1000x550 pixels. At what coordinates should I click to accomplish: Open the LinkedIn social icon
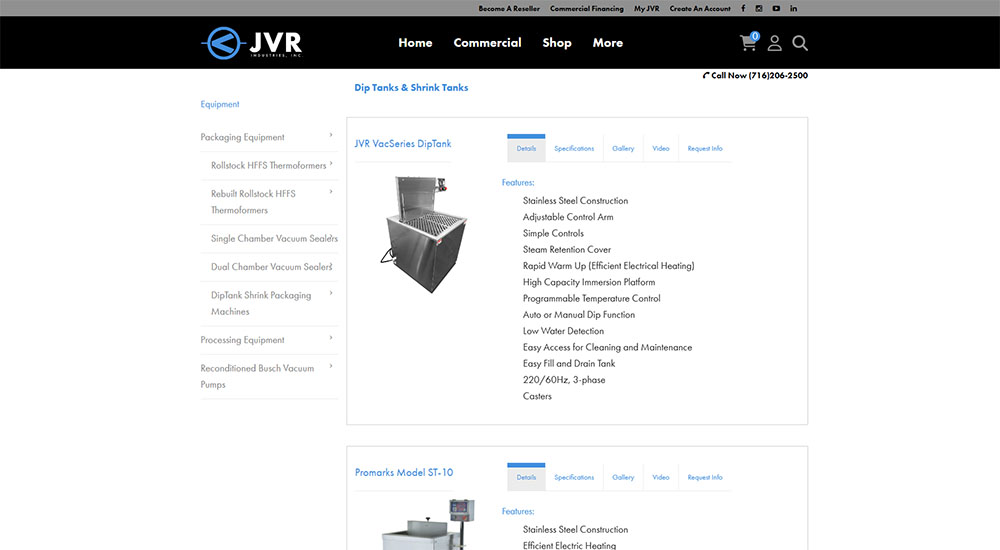pos(793,8)
